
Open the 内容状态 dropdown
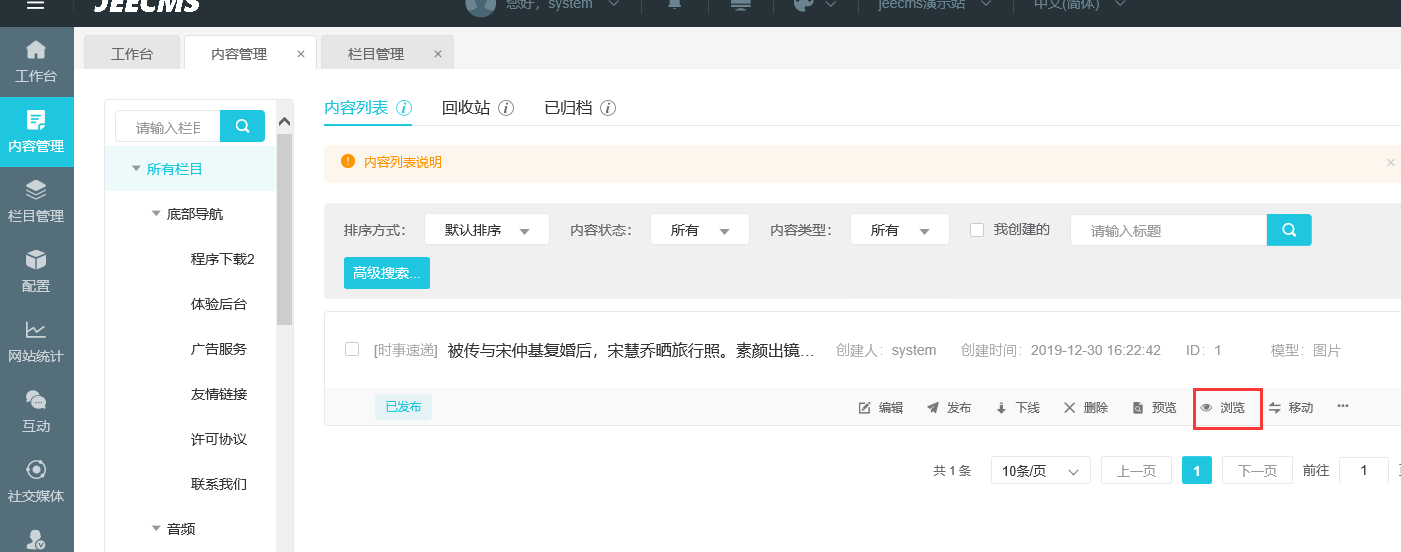pos(700,230)
